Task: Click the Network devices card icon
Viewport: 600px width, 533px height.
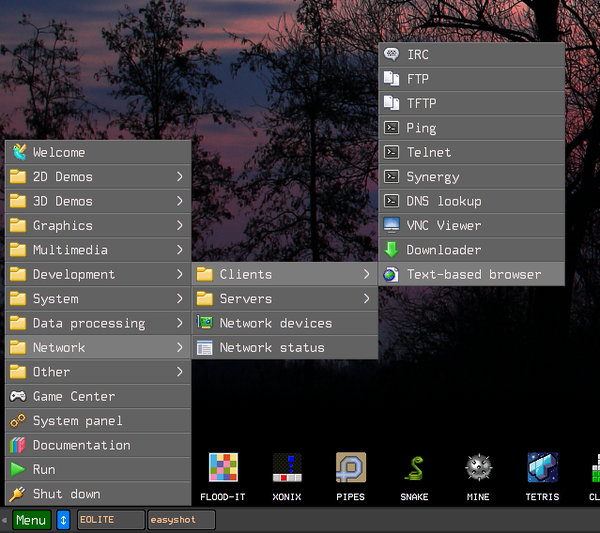Action: point(205,323)
